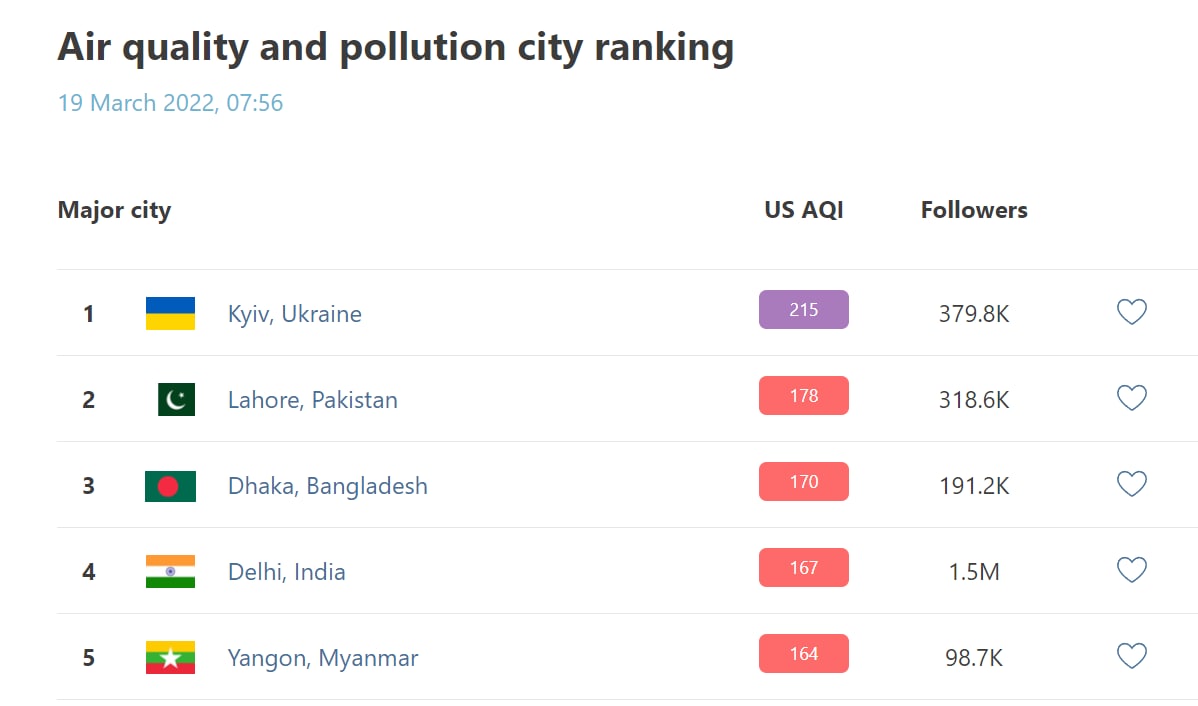Click the Followers column header
This screenshot has height=706, width=1198.
[973, 210]
